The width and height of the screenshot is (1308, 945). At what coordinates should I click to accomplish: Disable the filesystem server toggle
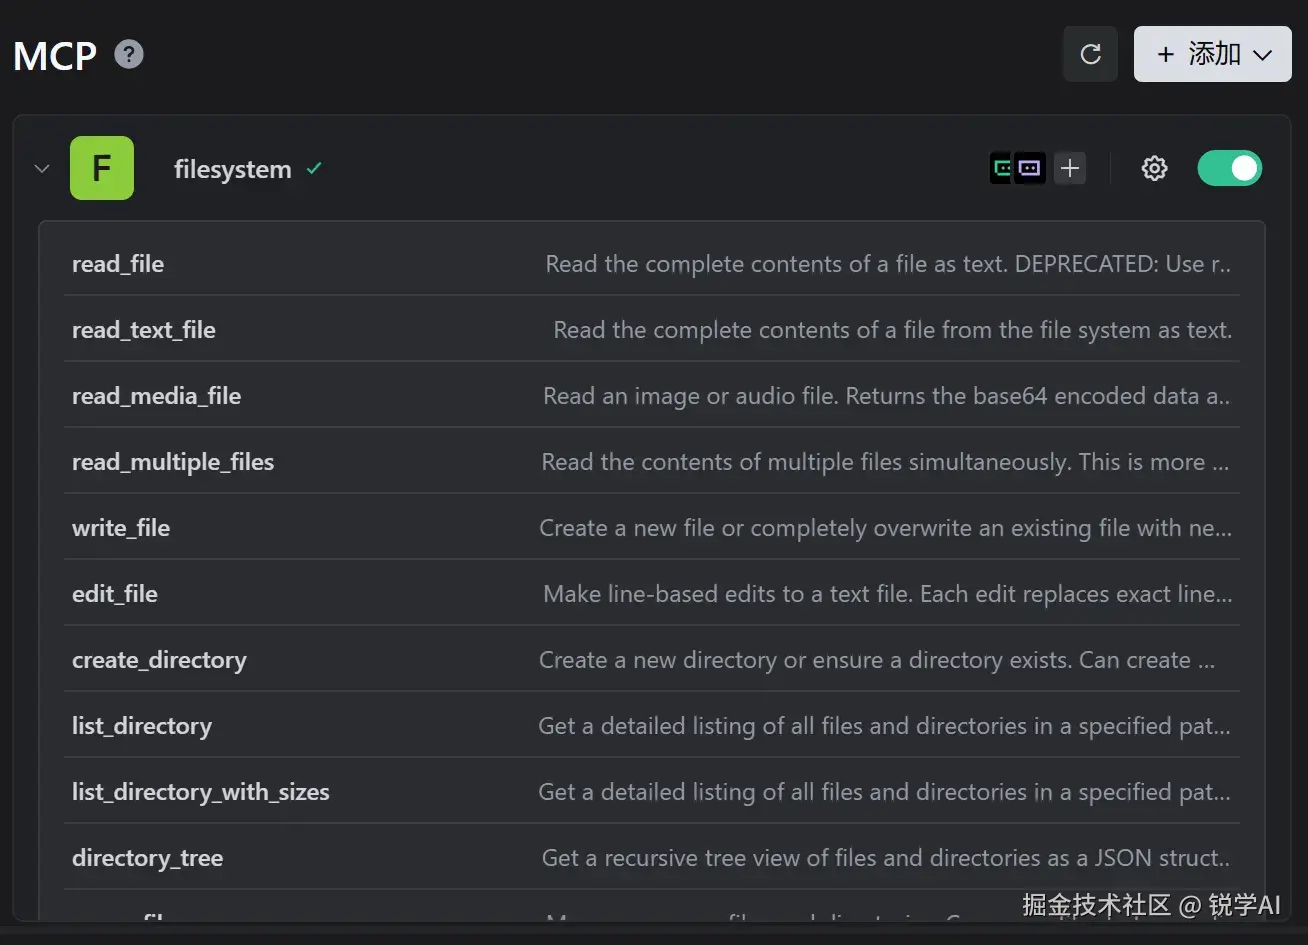(1230, 169)
